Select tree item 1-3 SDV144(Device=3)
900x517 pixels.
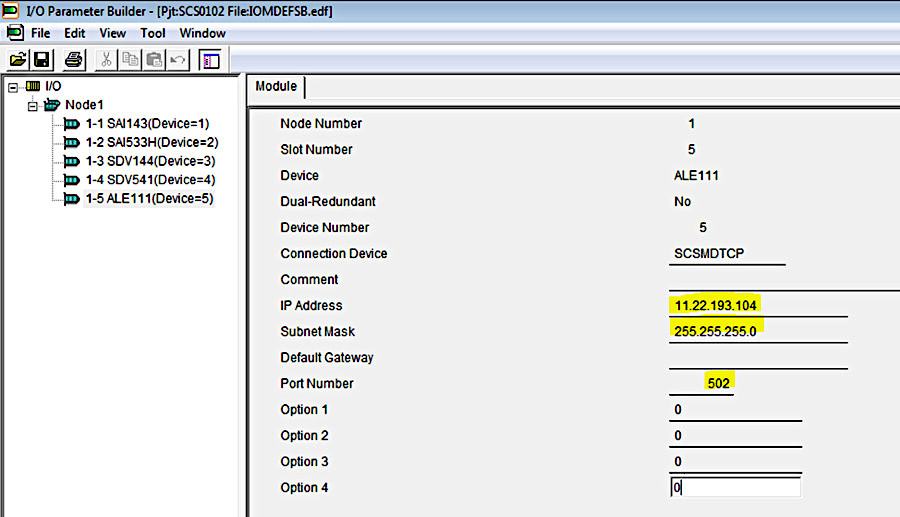tap(150, 161)
